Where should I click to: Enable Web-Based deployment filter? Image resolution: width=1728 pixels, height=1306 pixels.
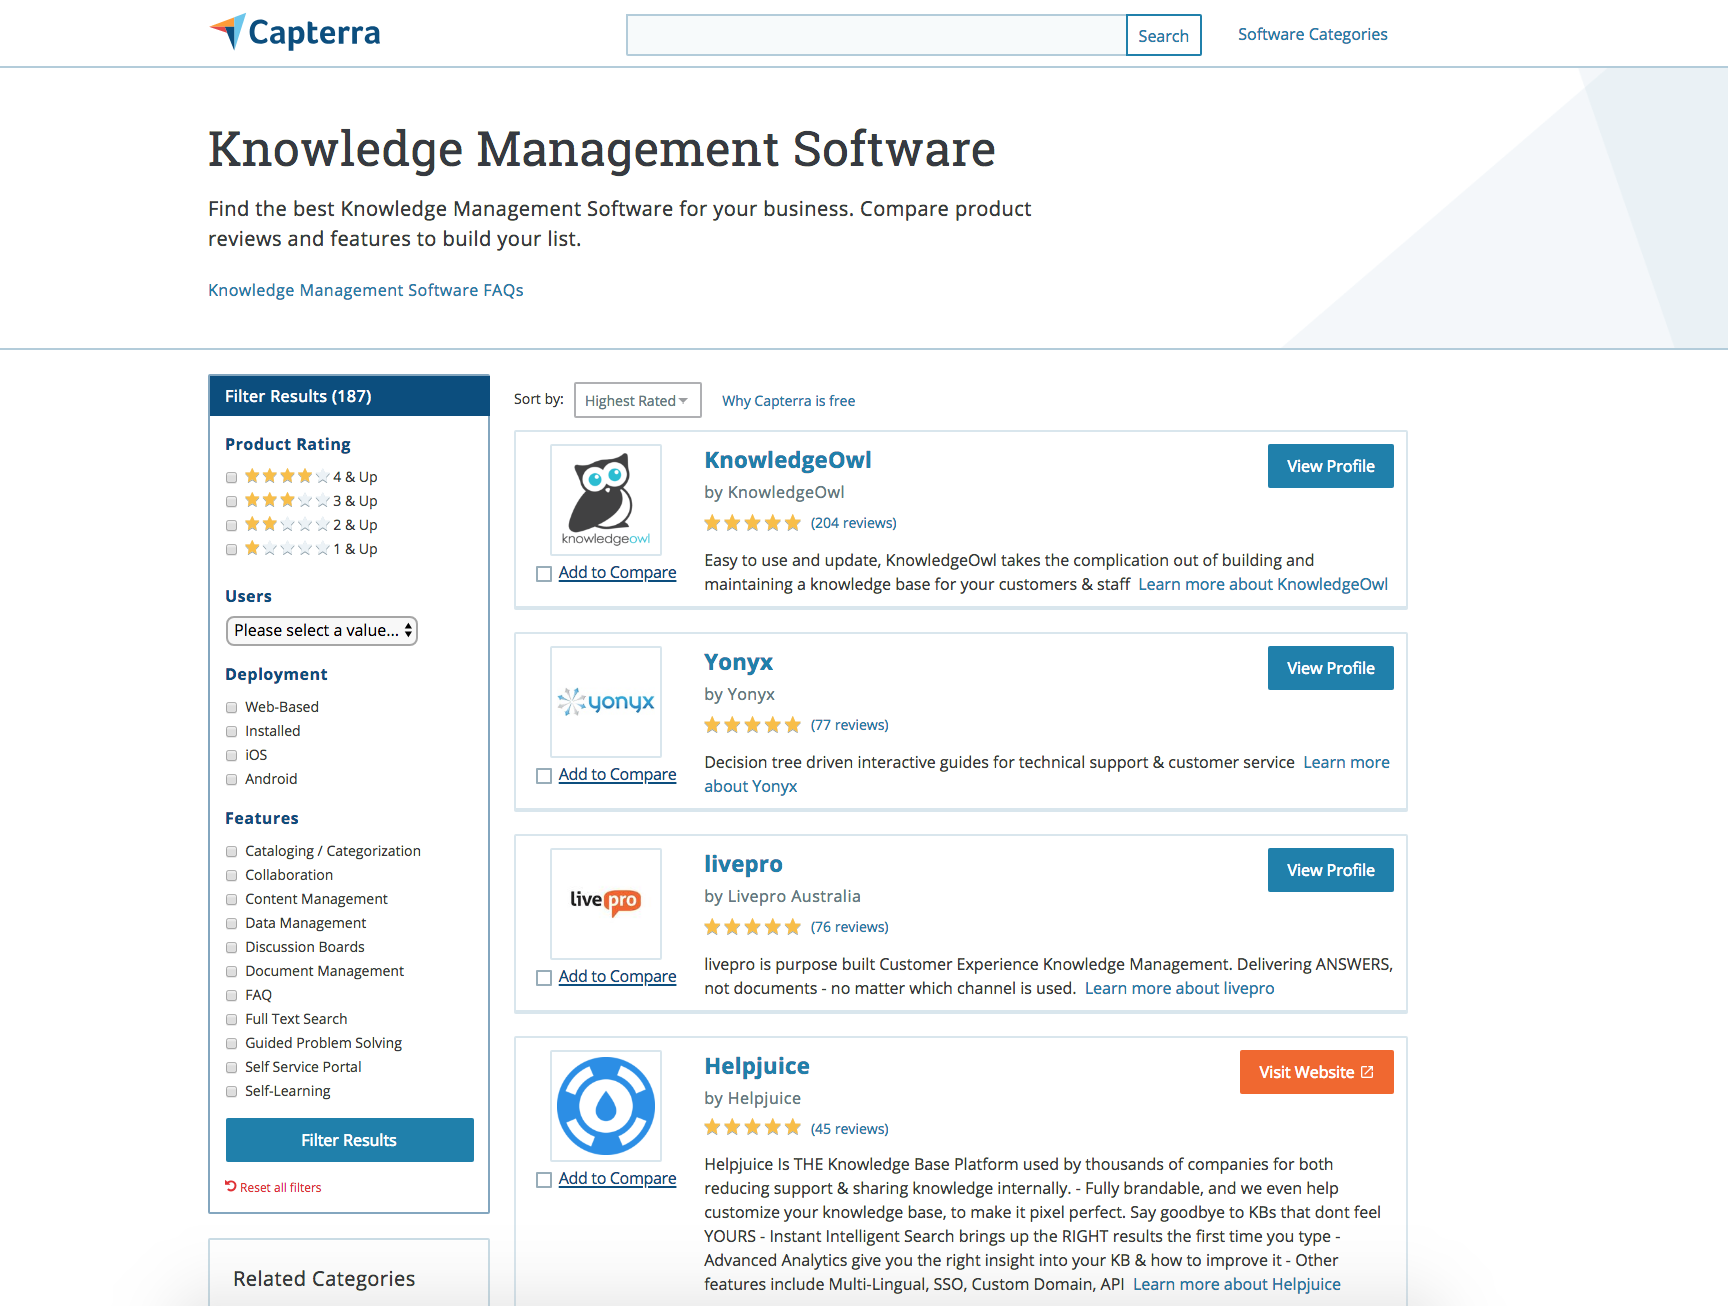click(232, 707)
